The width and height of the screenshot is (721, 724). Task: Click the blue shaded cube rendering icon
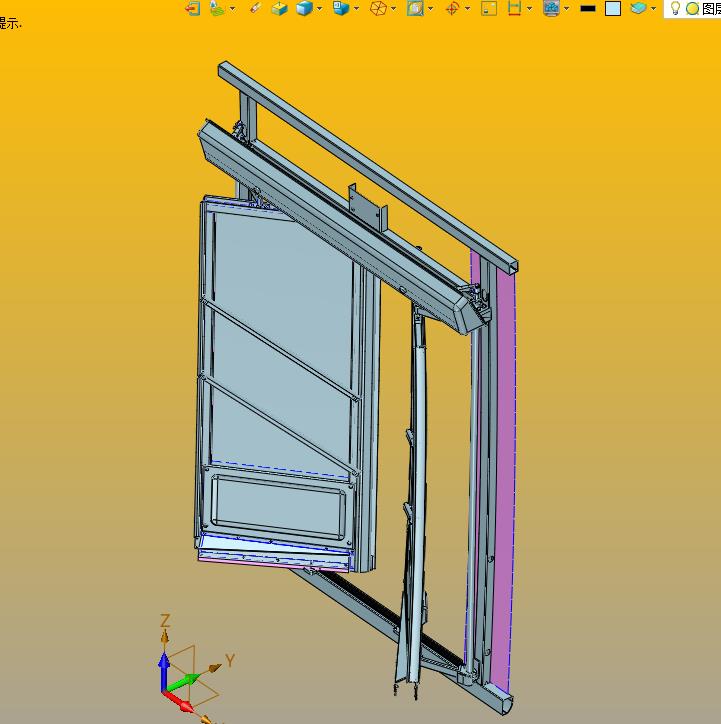click(x=304, y=8)
